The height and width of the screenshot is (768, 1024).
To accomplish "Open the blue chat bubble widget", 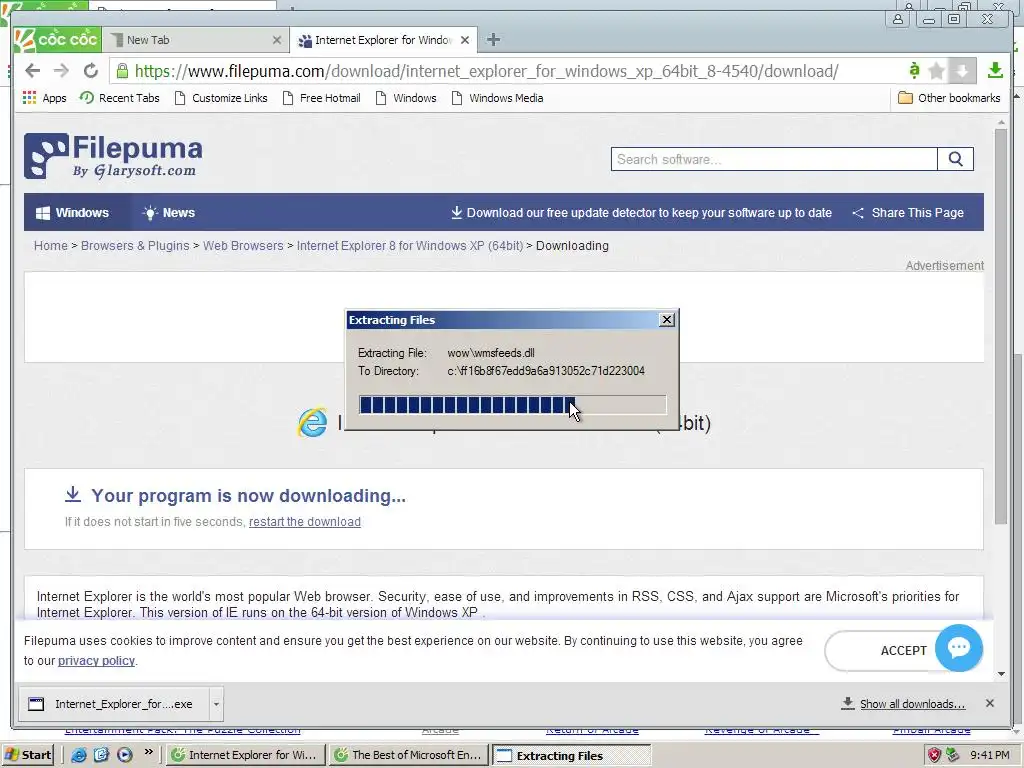I will pos(959,648).
